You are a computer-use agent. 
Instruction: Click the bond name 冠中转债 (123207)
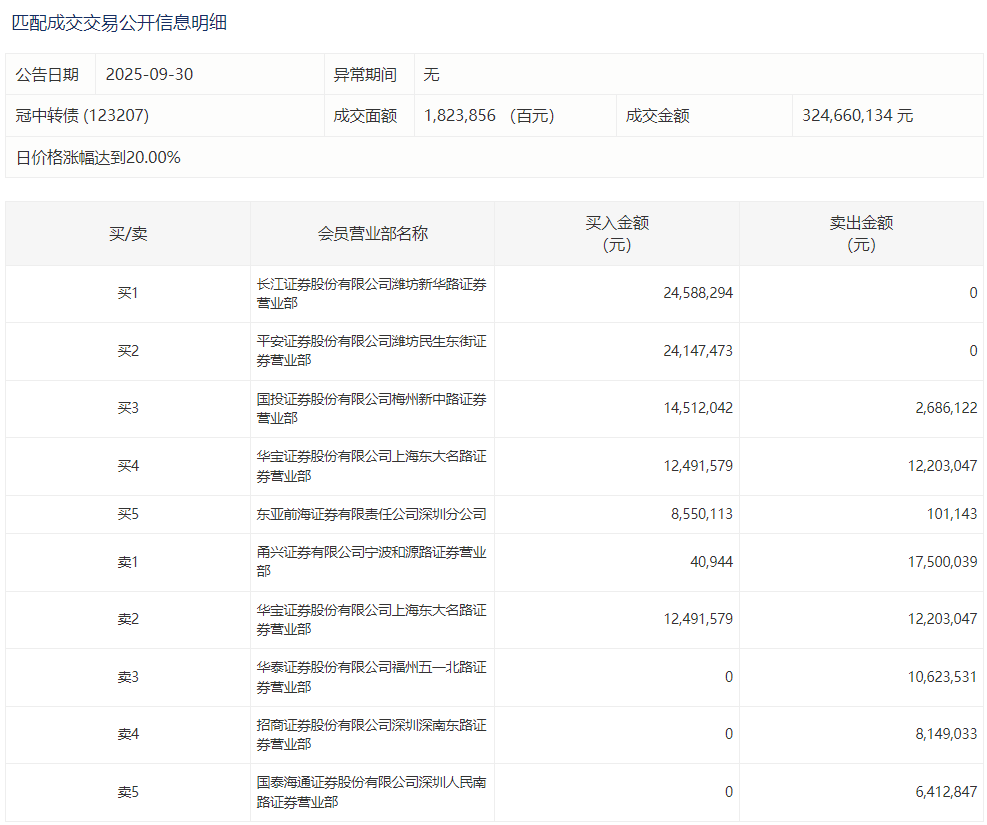(82, 115)
